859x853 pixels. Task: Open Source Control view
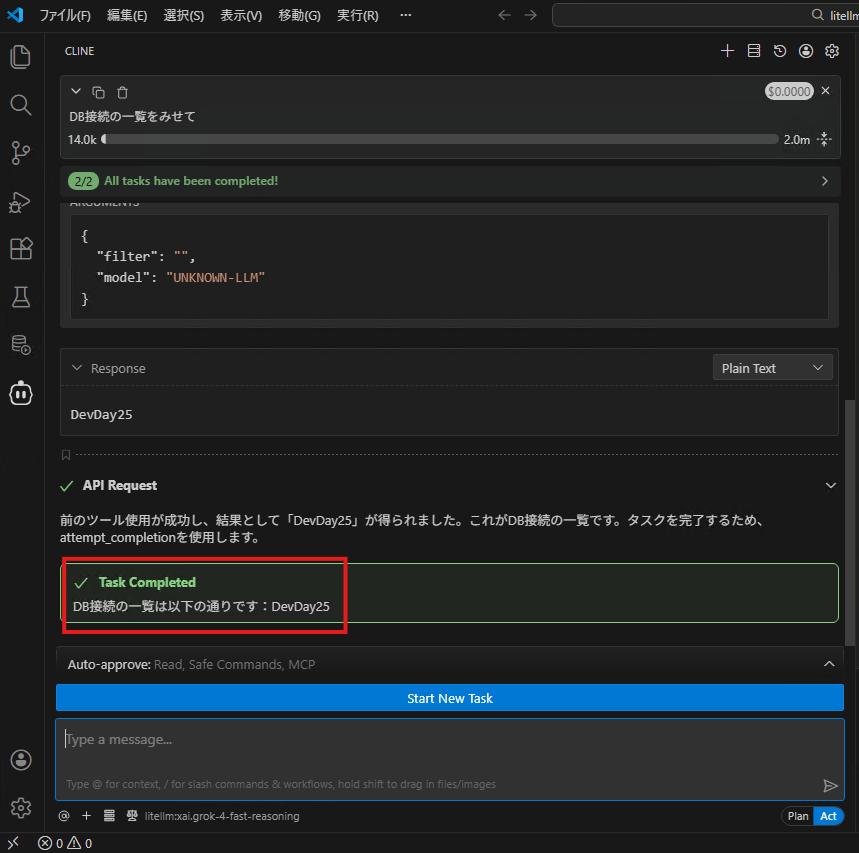[x=20, y=153]
